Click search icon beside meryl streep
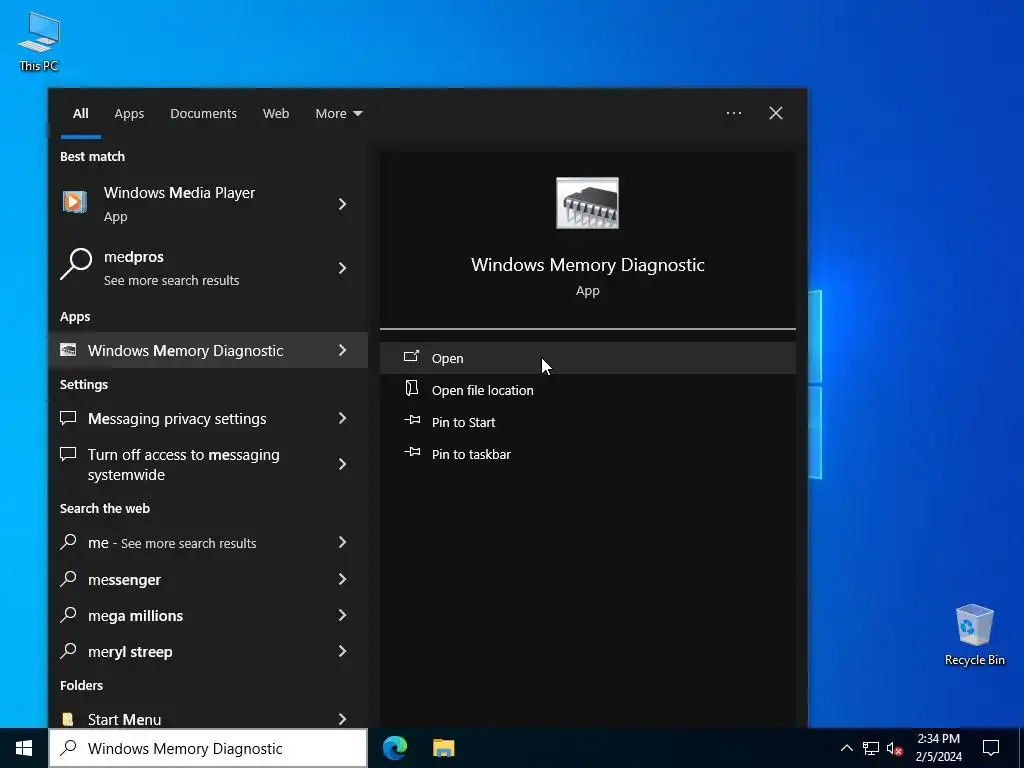Image resolution: width=1024 pixels, height=768 pixels. pos(68,650)
